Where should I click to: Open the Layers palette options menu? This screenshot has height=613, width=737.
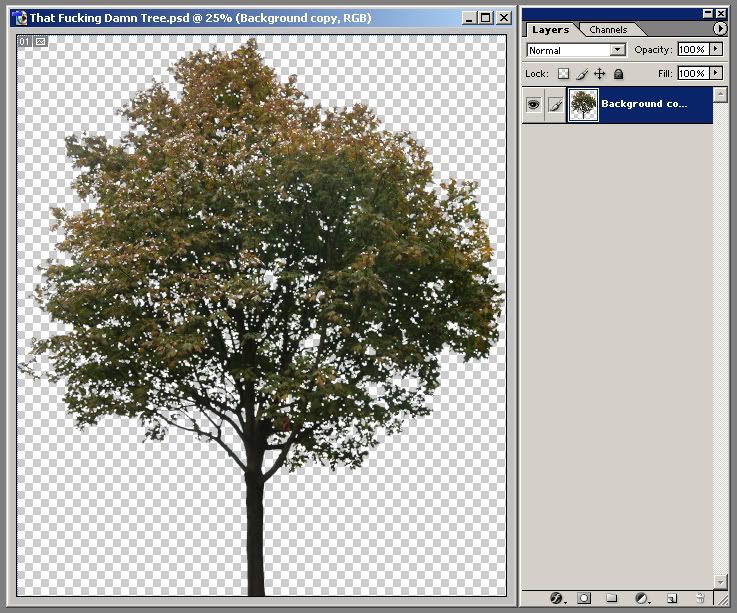click(719, 29)
